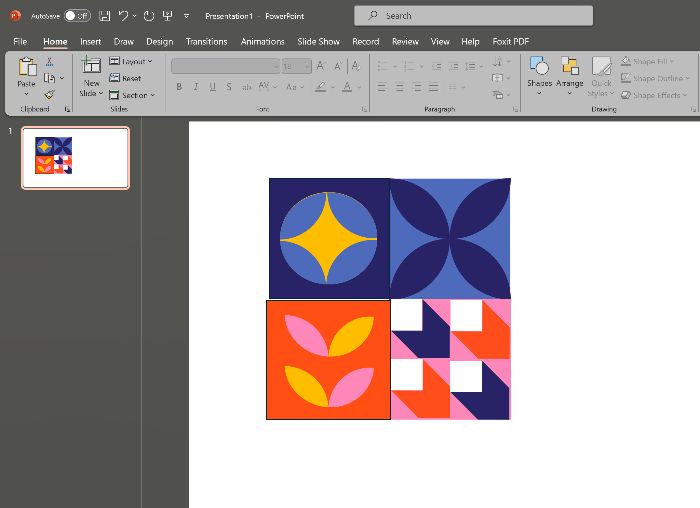Click the Search box
The height and width of the screenshot is (508, 700).
[x=473, y=16]
